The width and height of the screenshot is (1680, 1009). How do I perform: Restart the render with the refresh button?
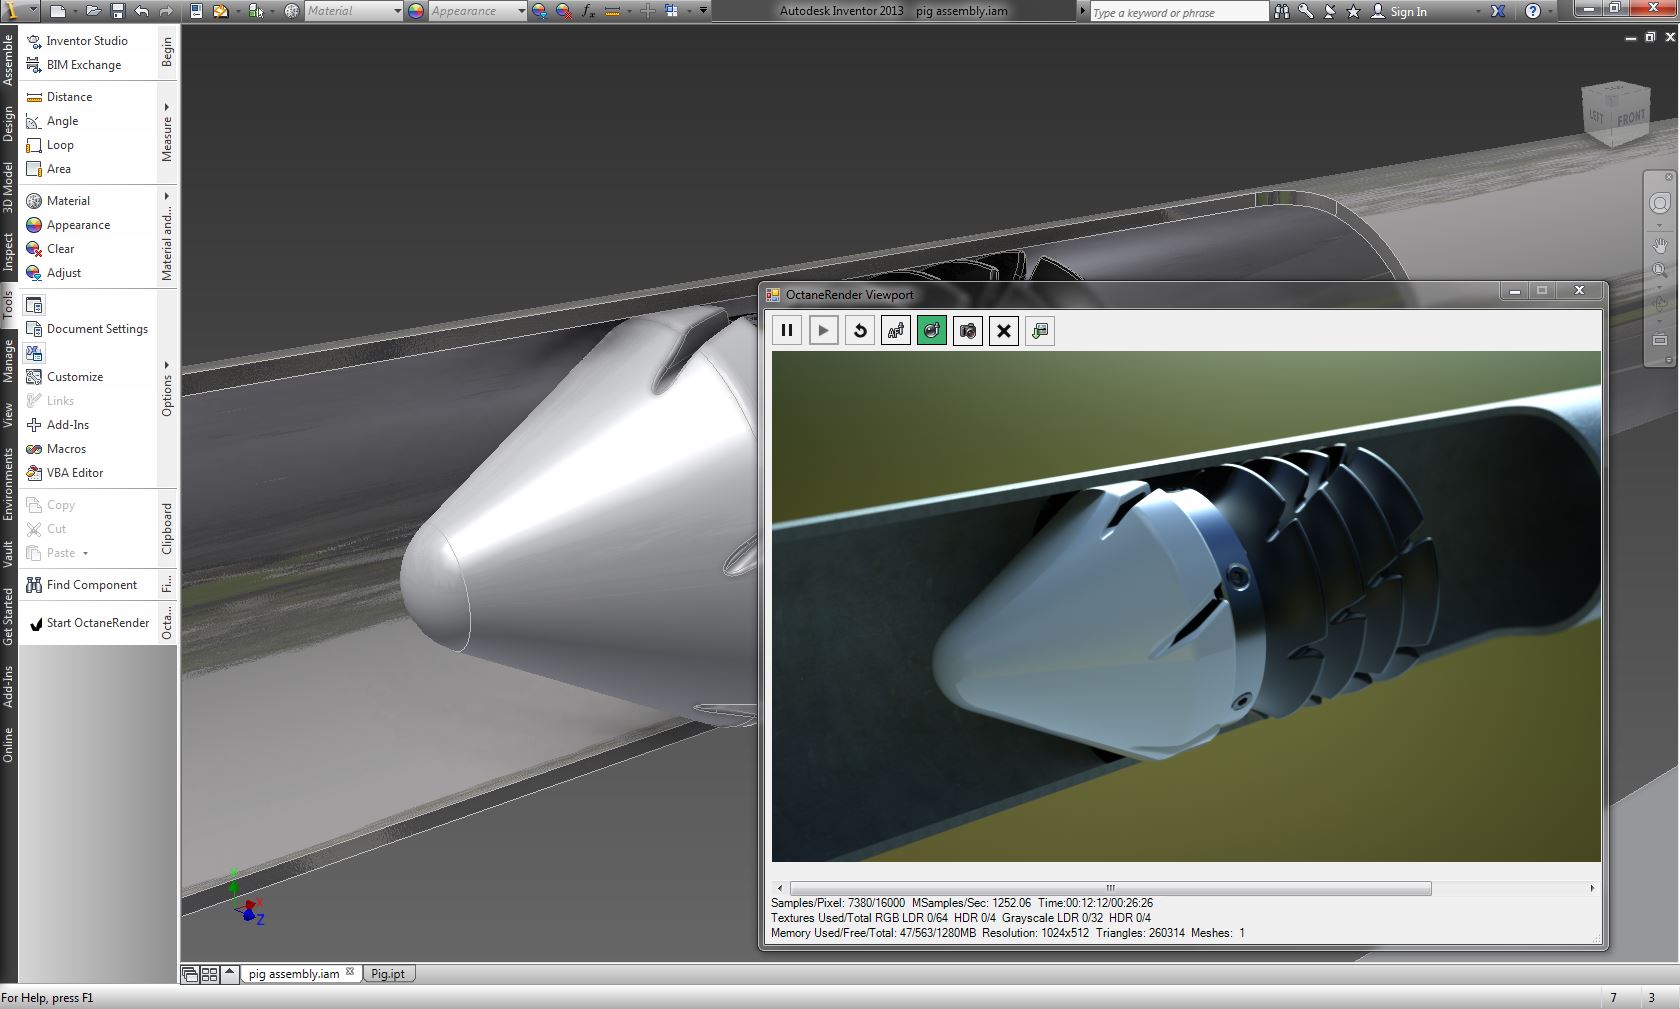[x=859, y=331]
